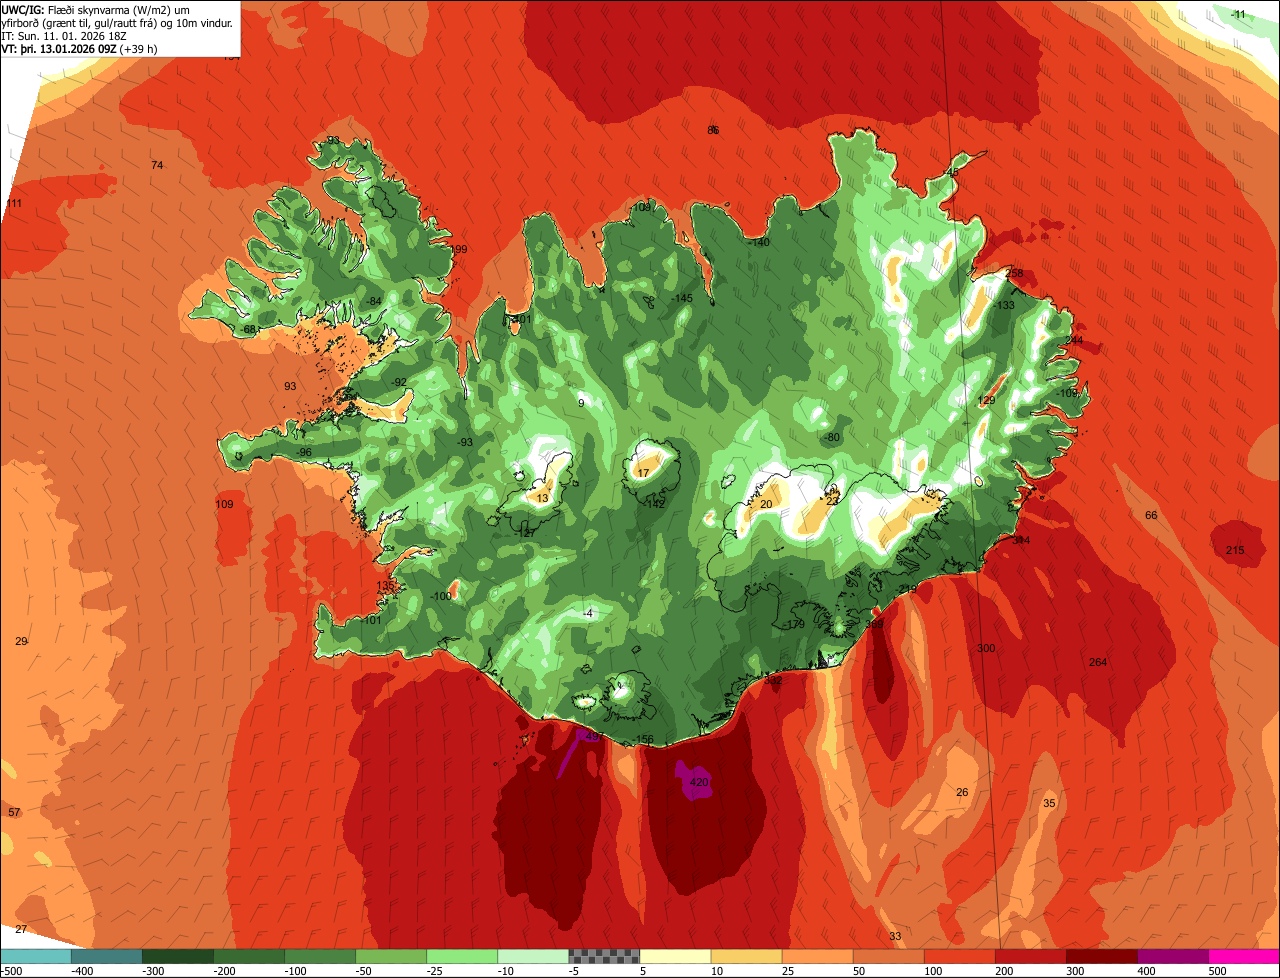The height and width of the screenshot is (978, 1280).
Task: Click the '-80' value label
Action: pos(831,437)
